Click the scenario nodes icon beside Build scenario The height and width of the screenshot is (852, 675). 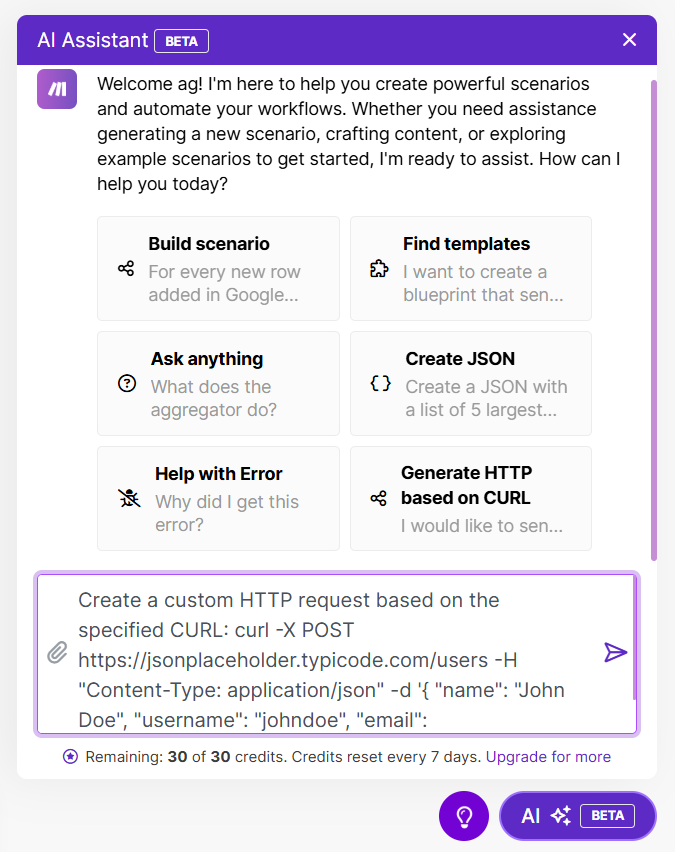(127, 269)
